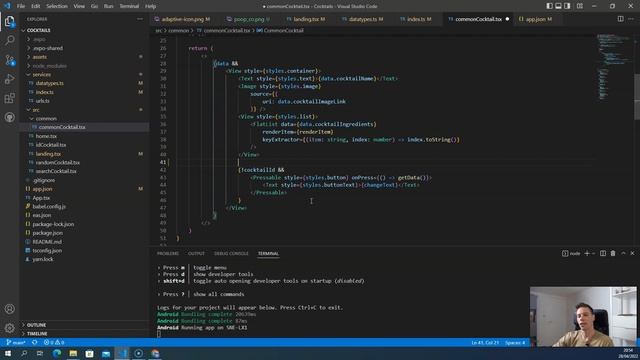This screenshot has height=360, width=640.
Task: Toggle primary sidebar visibility in title bar
Action: tap(549, 6)
